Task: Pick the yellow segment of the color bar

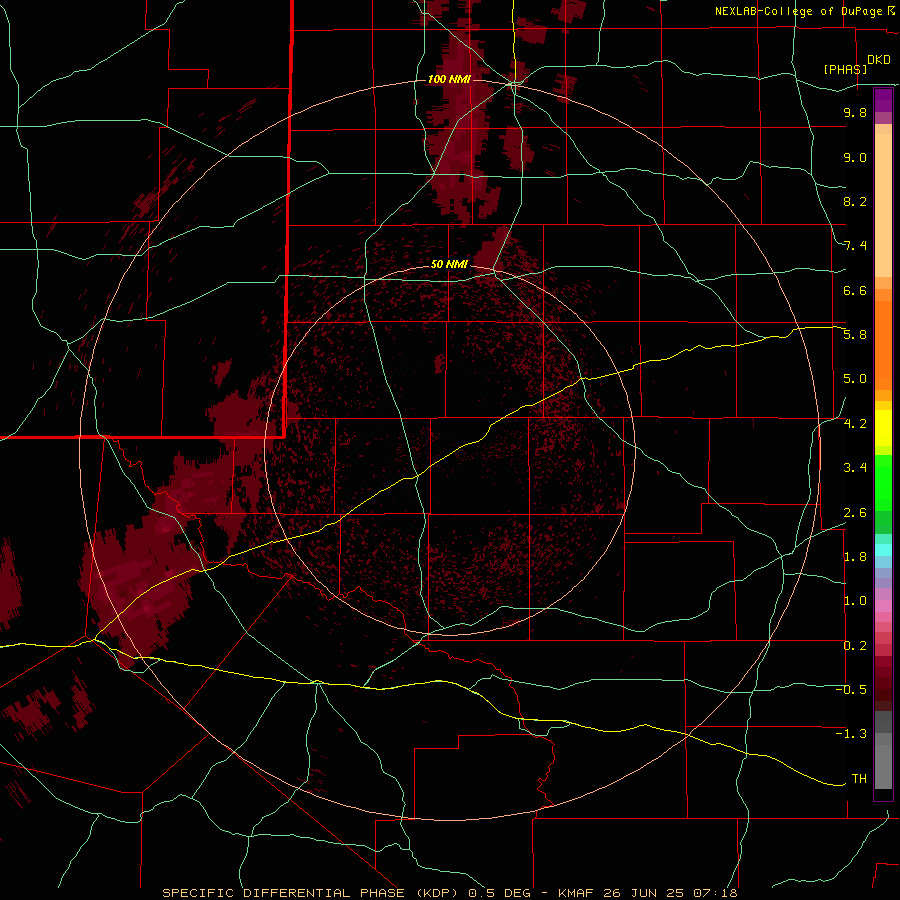Action: coord(883,428)
